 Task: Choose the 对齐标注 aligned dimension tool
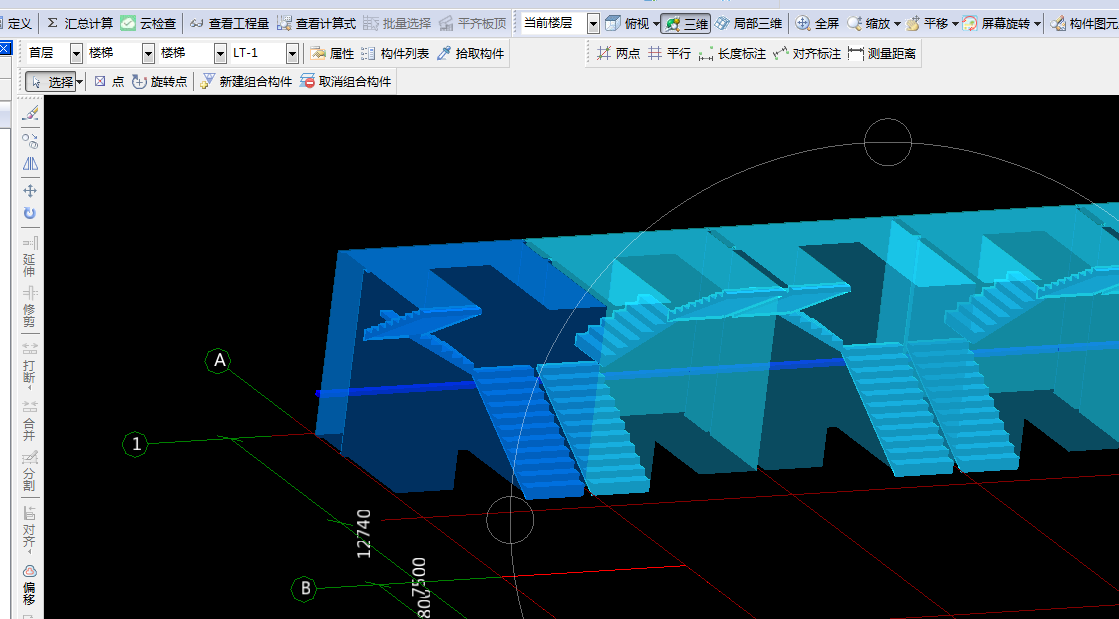click(x=807, y=54)
